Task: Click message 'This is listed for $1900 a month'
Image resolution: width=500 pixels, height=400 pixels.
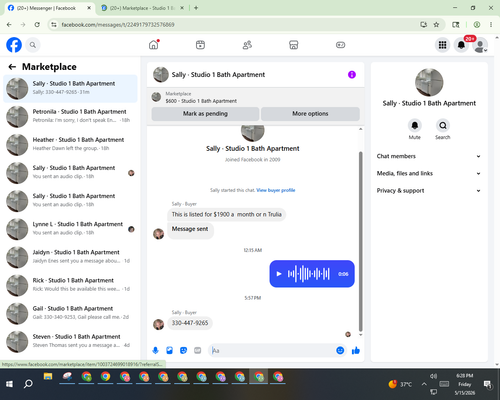Action: click(x=227, y=214)
